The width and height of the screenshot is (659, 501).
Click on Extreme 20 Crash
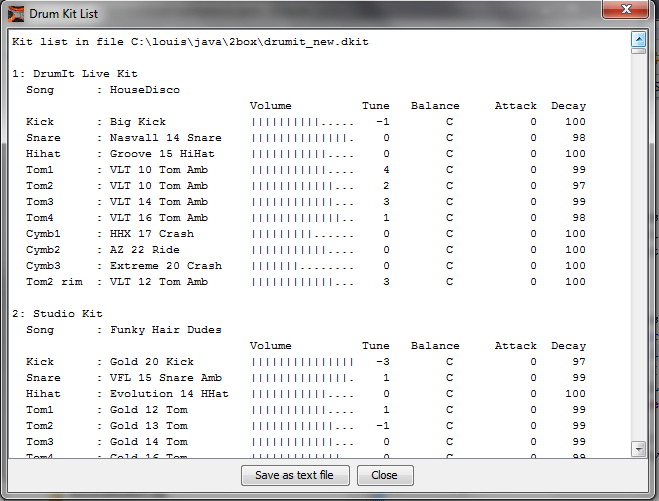pos(166,266)
